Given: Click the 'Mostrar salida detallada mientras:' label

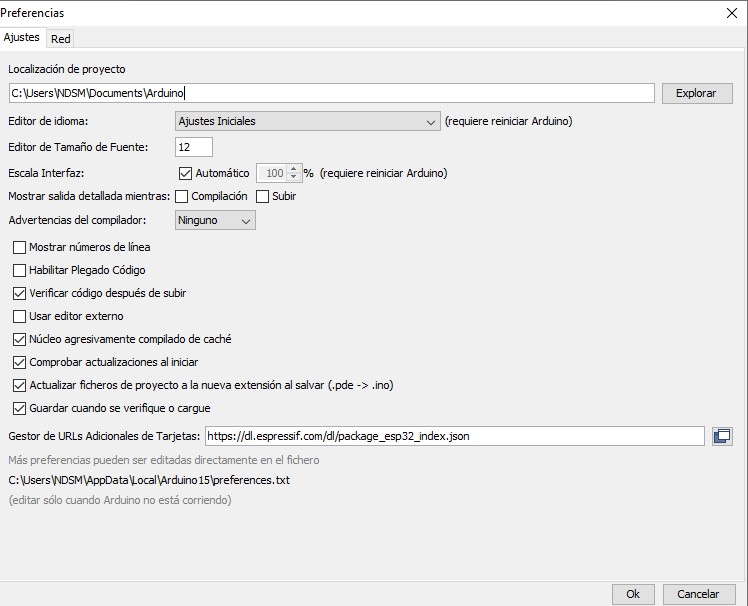Looking at the screenshot, I should click(89, 196).
